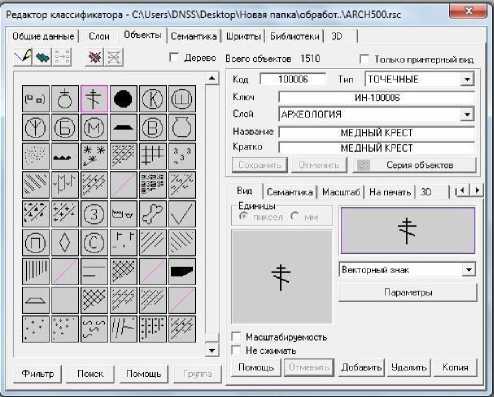494x397 pixels.
Task: Click scrollbar up arrow in symbol list
Action: point(212,78)
